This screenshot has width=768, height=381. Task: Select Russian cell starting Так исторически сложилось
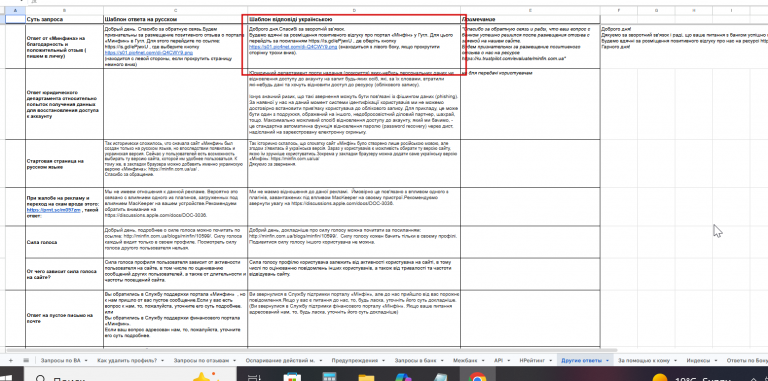[x=175, y=164]
